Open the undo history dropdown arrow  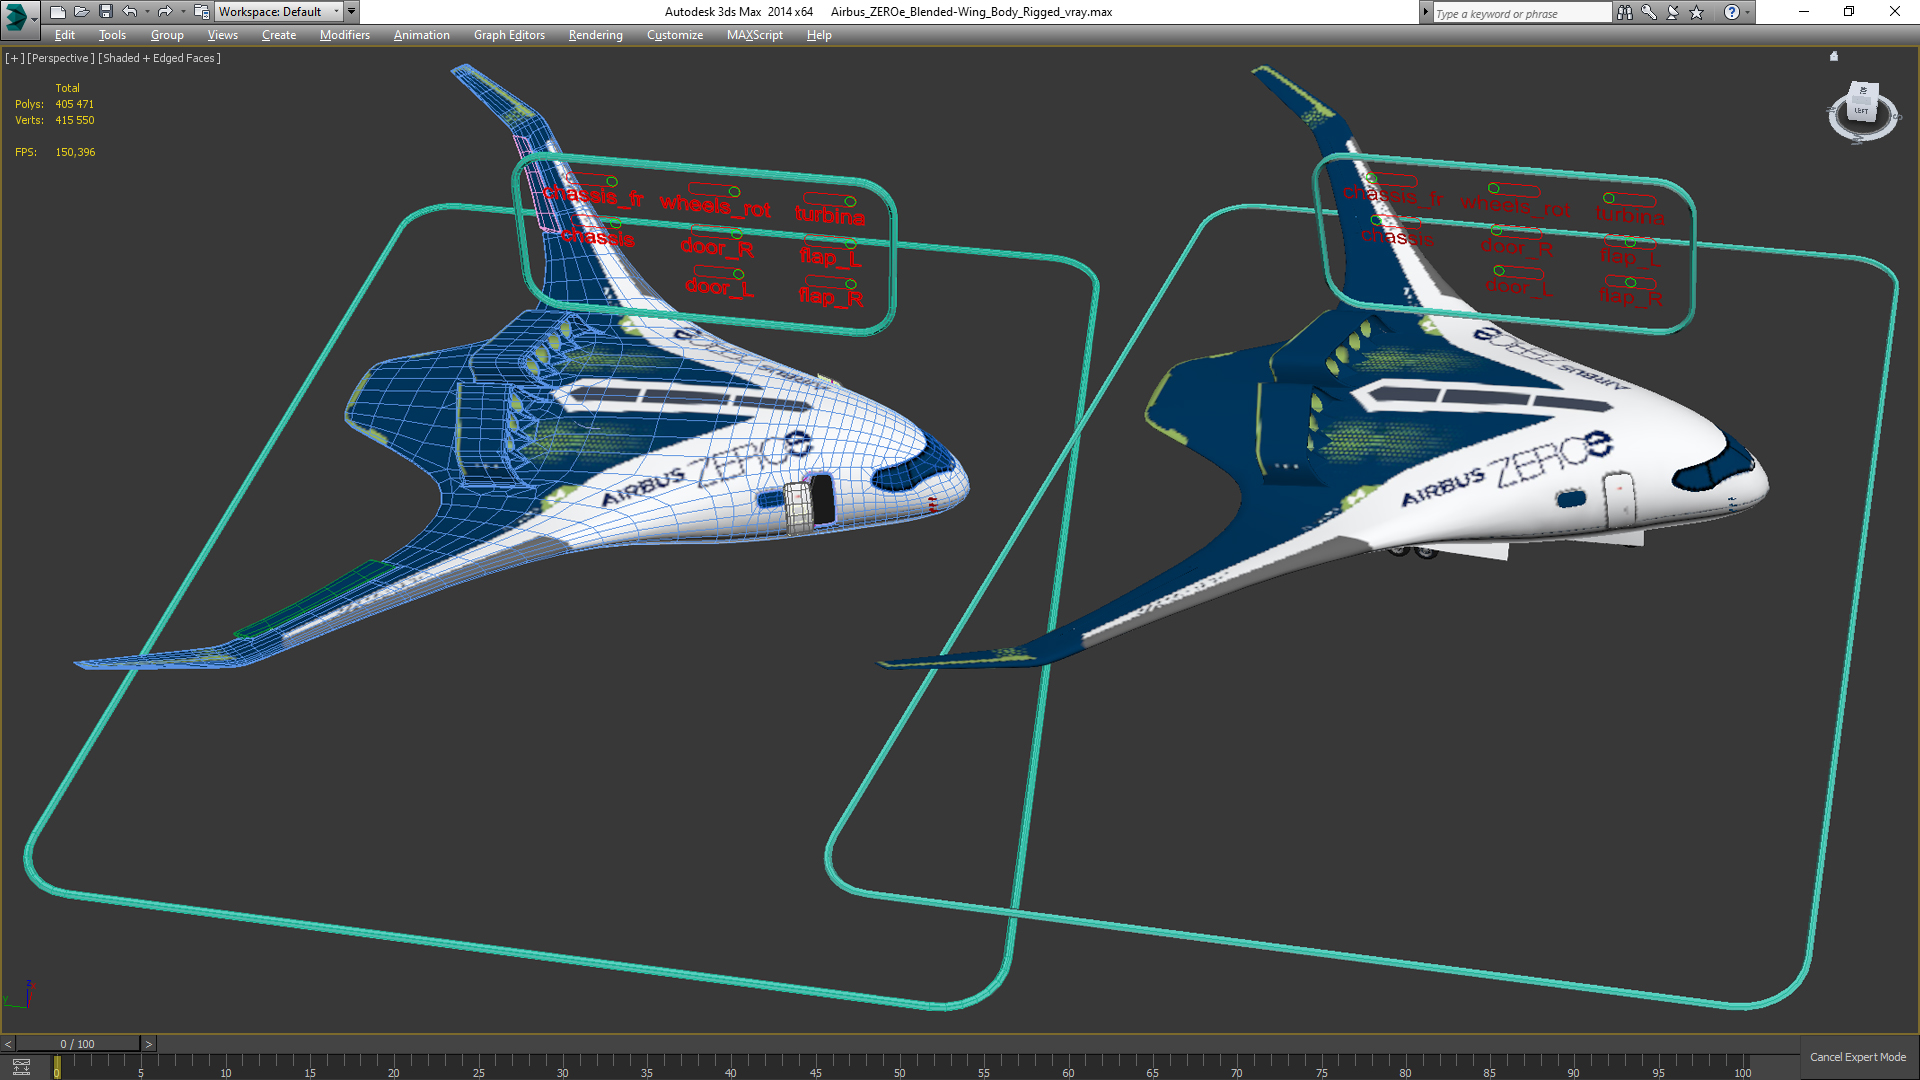click(x=147, y=12)
